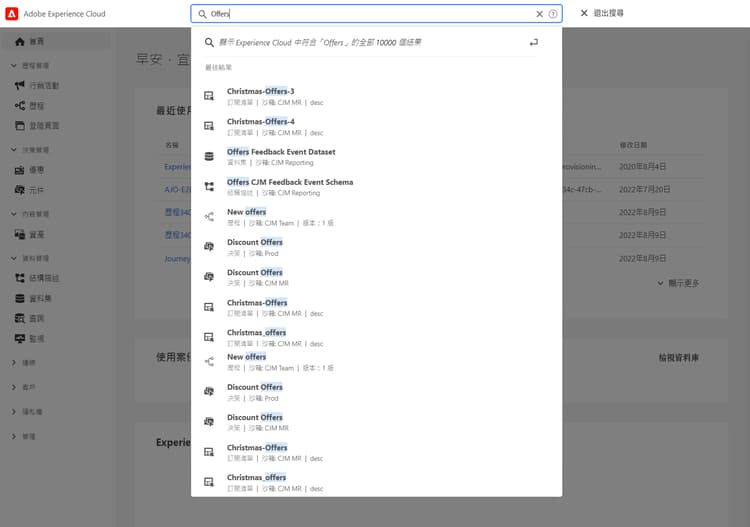Open Components (元件) icon in sidebar
The width and height of the screenshot is (750, 527).
(20, 190)
